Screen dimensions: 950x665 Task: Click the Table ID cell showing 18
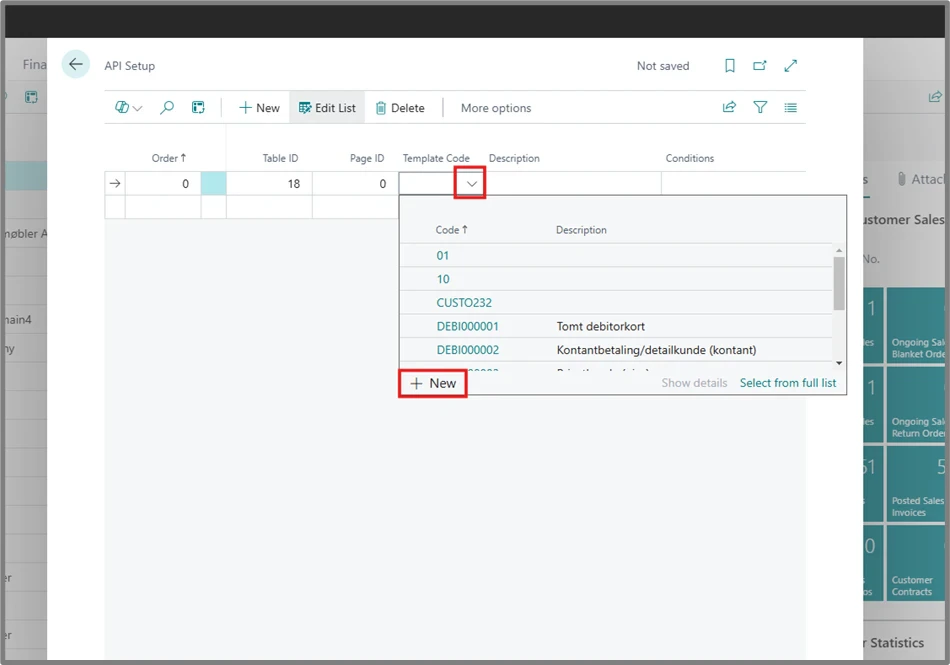click(x=270, y=184)
